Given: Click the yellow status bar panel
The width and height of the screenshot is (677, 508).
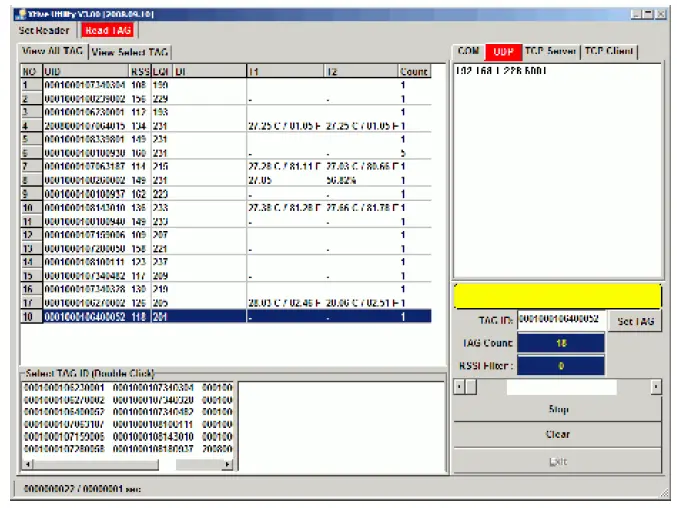Looking at the screenshot, I should (557, 296).
